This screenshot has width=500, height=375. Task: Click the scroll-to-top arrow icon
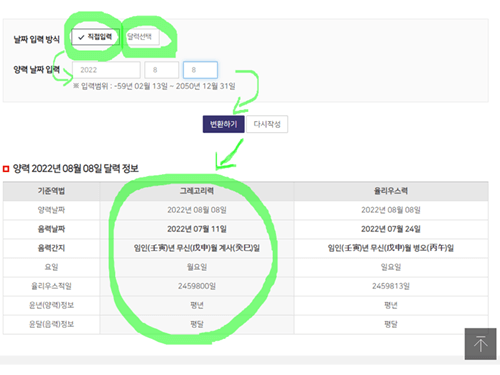480,344
